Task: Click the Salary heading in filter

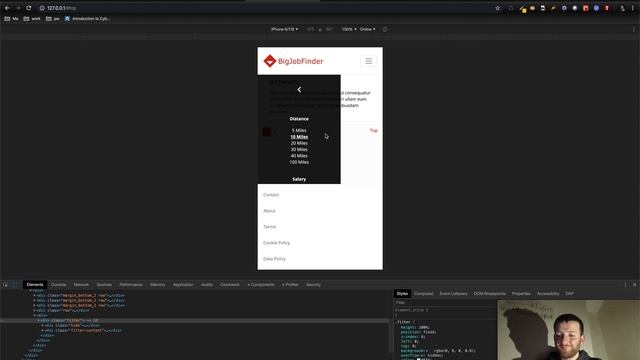Action: pos(299,179)
